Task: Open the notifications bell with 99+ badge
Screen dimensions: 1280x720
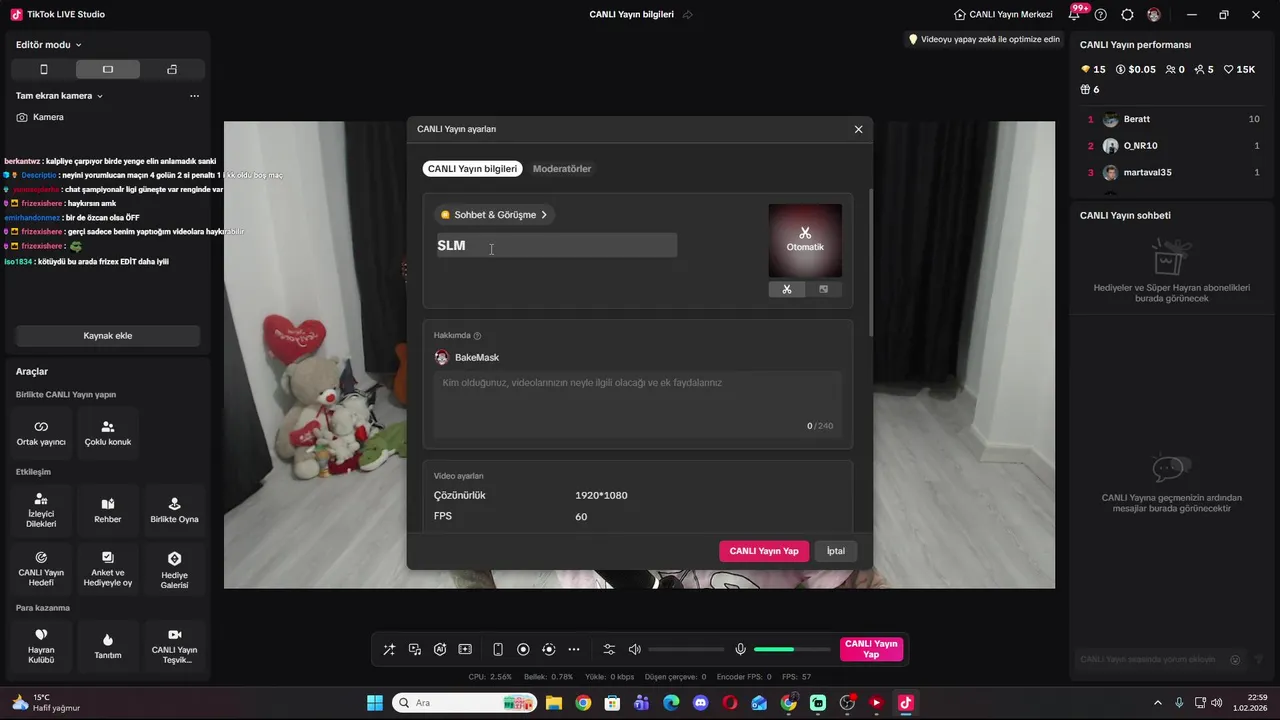Action: coord(1076,14)
